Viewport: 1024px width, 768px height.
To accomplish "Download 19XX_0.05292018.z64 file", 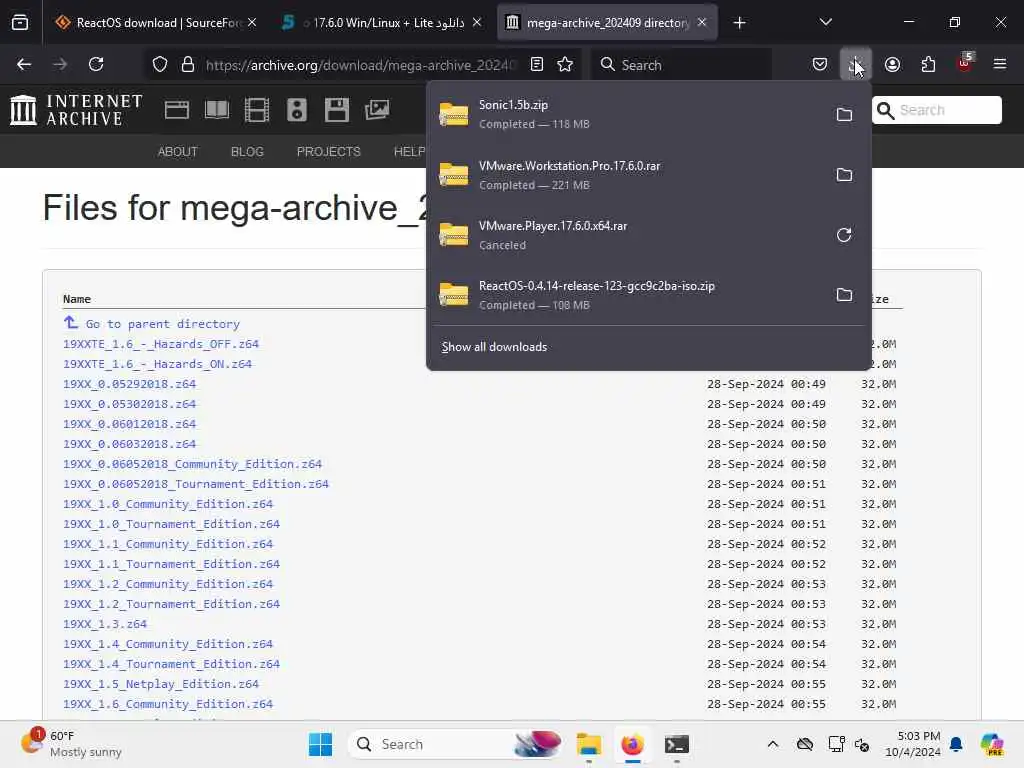I will tap(129, 384).
